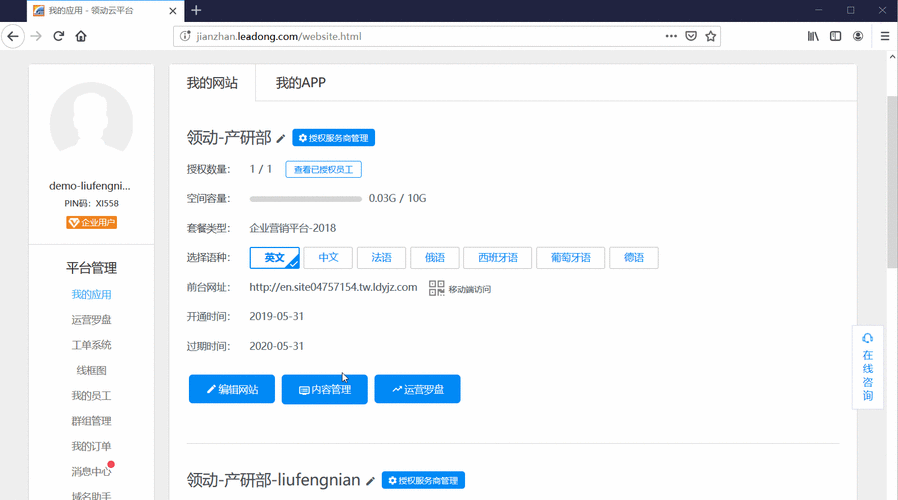Reload the page with the refresh icon

[58, 36]
